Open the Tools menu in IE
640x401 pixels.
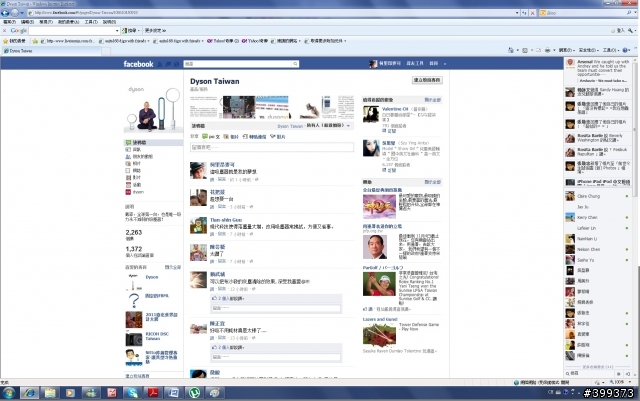click(x=91, y=22)
